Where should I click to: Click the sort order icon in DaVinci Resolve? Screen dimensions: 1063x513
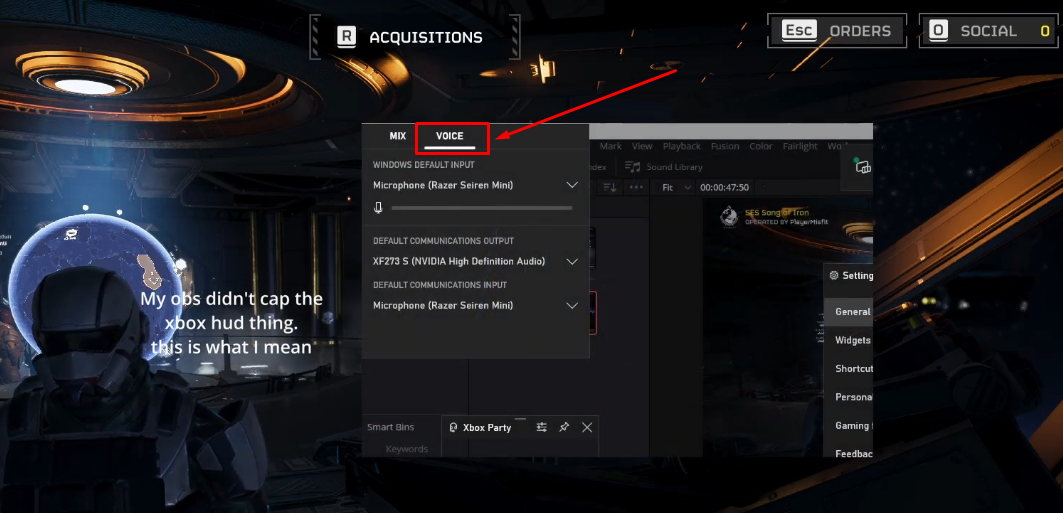coord(609,187)
